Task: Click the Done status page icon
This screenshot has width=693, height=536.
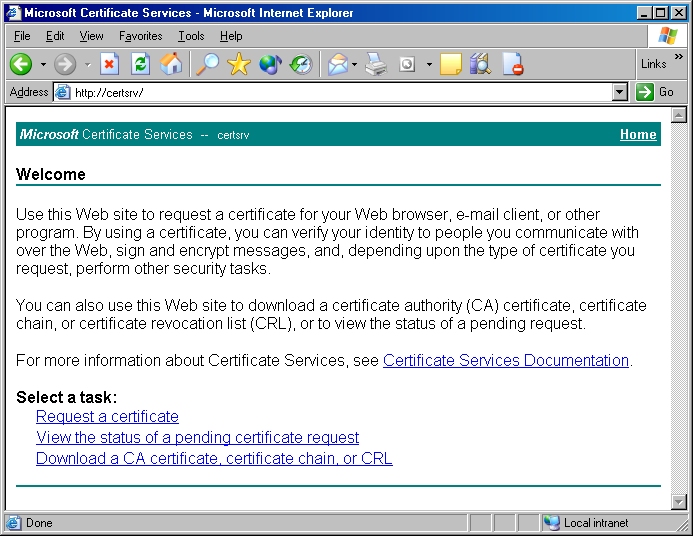Action: tap(13, 523)
